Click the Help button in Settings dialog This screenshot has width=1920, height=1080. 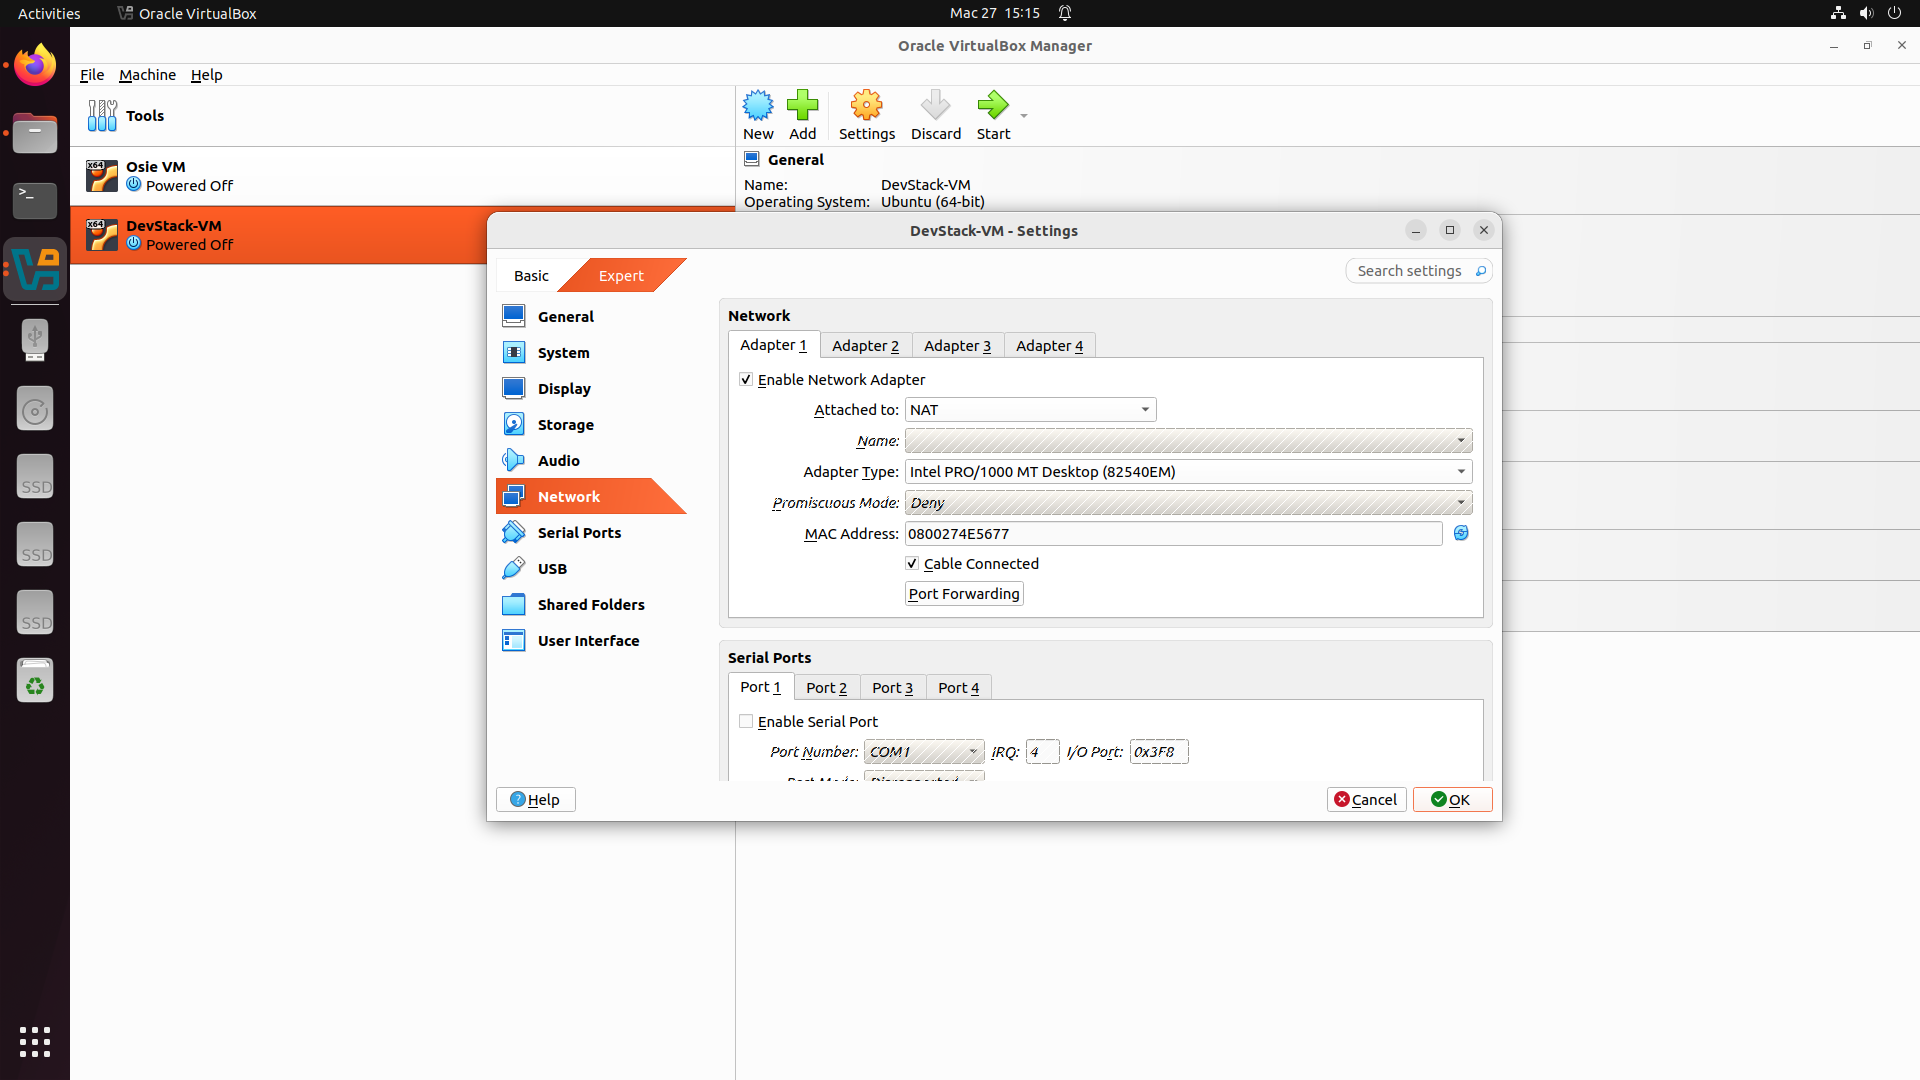click(x=535, y=799)
